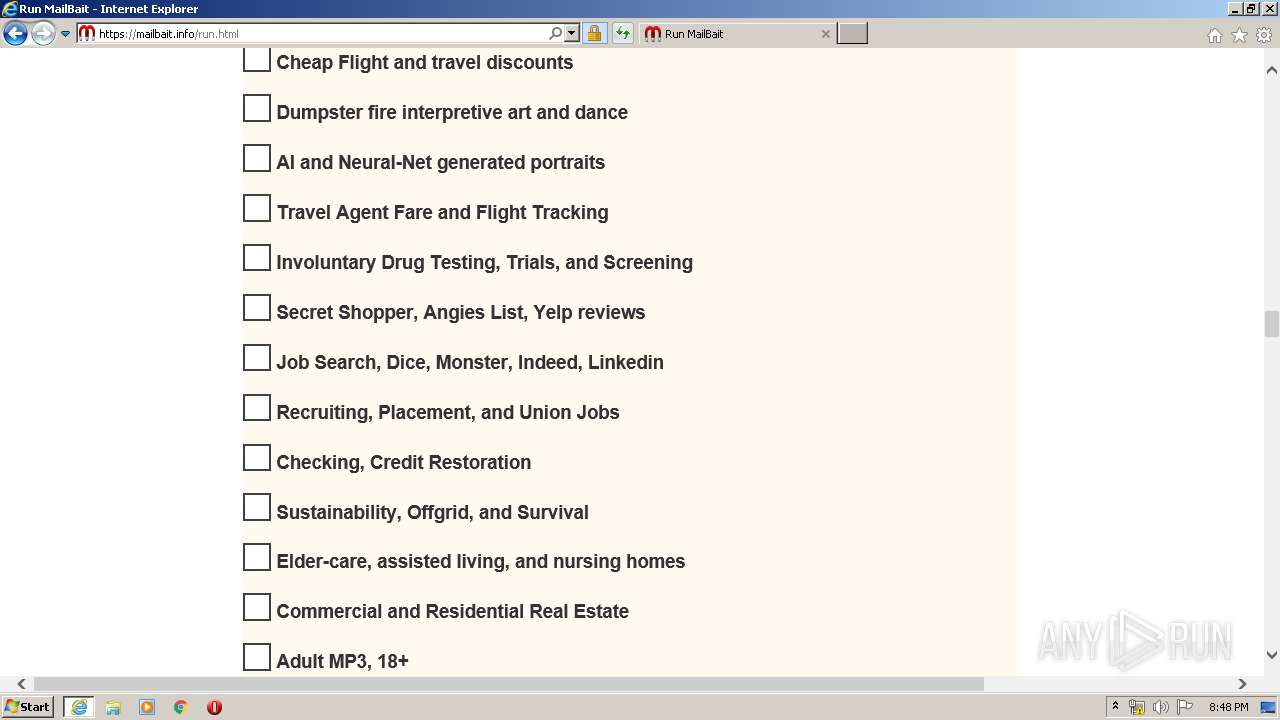Check Checking, Credit Restoration
Viewport: 1280px width, 720px height.
coord(257,458)
